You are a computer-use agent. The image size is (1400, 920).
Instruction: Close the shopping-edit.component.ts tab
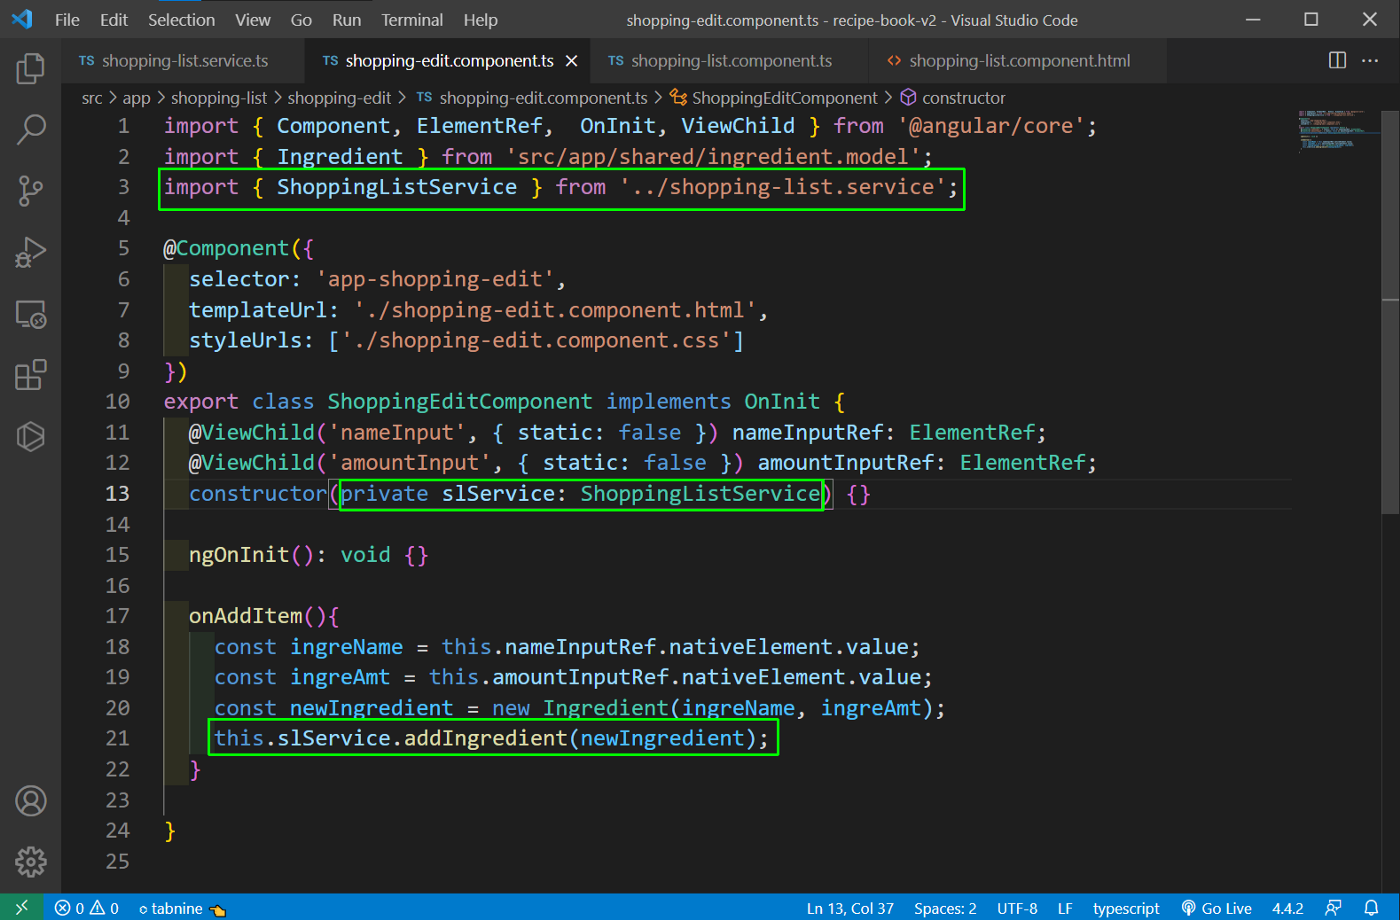point(572,61)
